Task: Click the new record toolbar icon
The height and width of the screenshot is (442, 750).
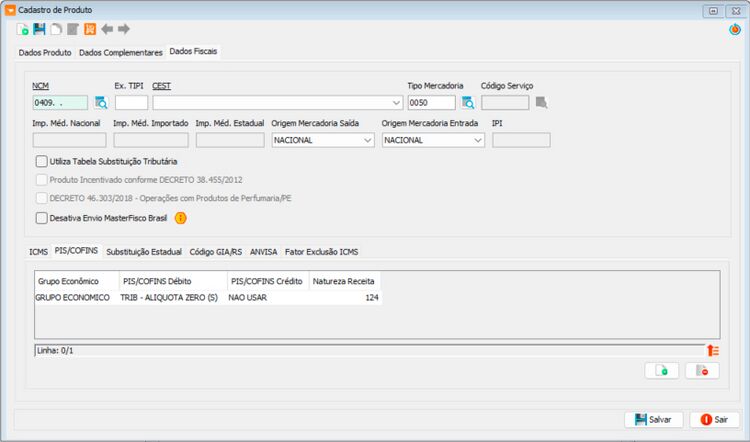Action: (22, 29)
